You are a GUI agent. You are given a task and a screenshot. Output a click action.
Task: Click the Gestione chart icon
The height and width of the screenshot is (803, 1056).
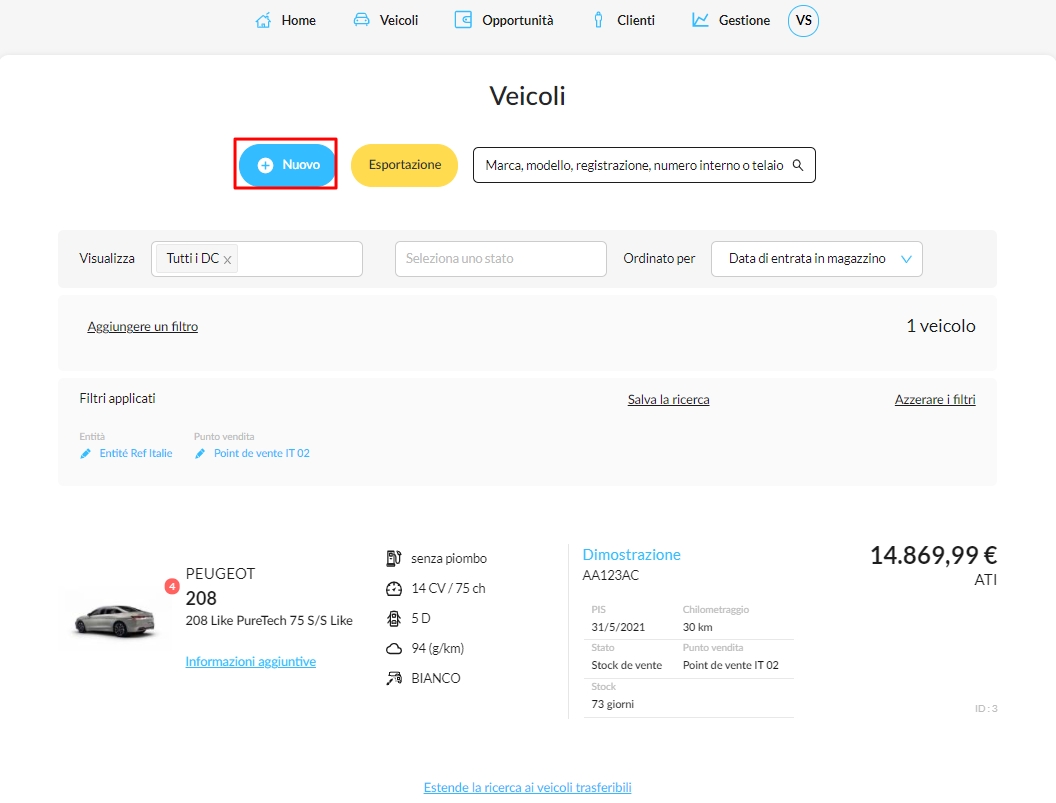coord(700,20)
